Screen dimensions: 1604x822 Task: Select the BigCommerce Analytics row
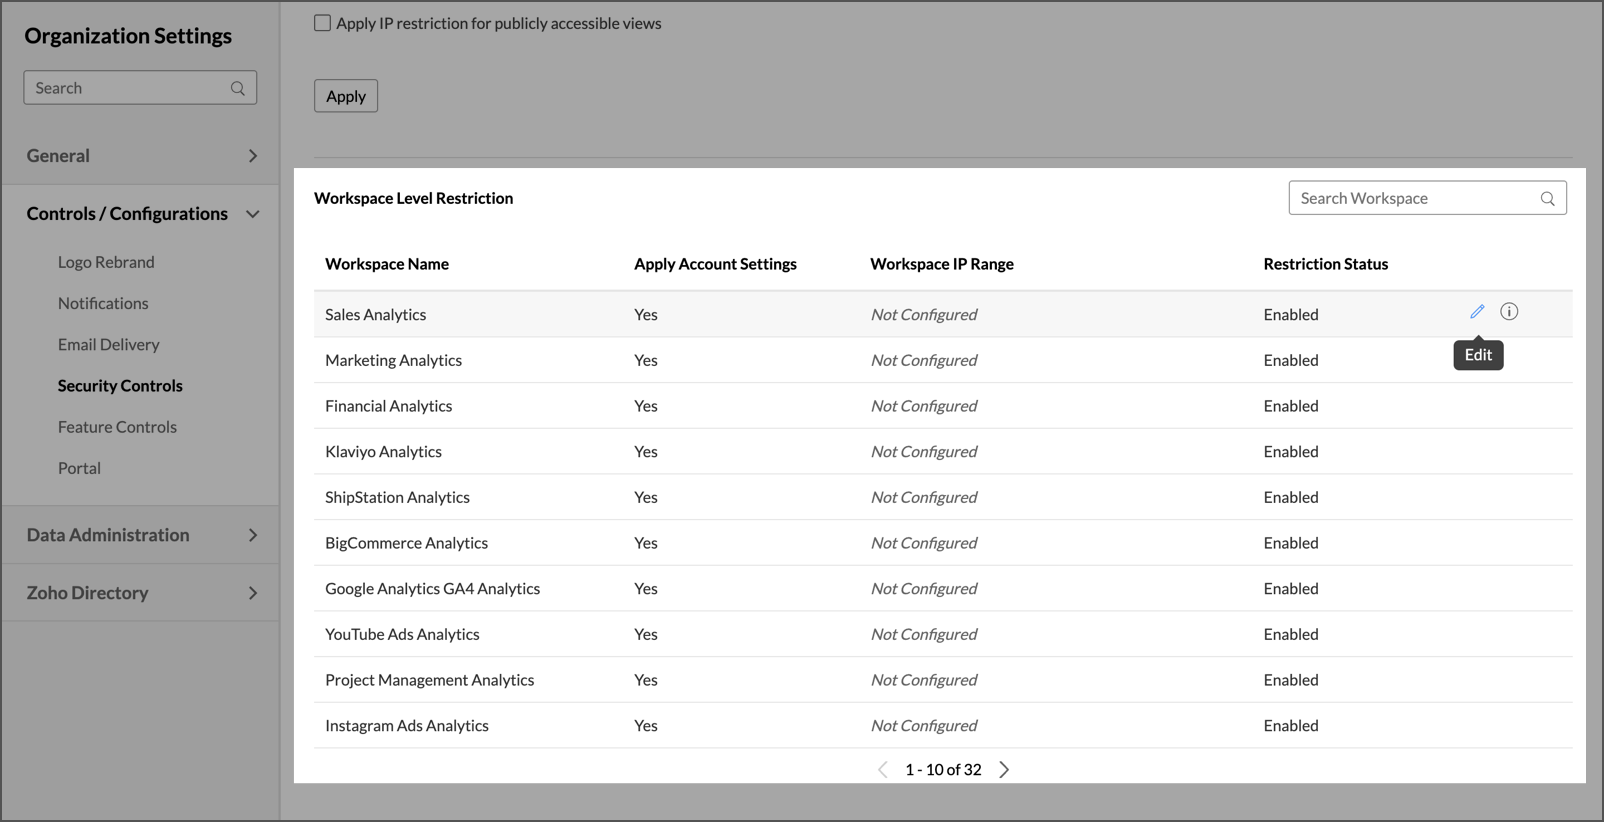tap(943, 543)
